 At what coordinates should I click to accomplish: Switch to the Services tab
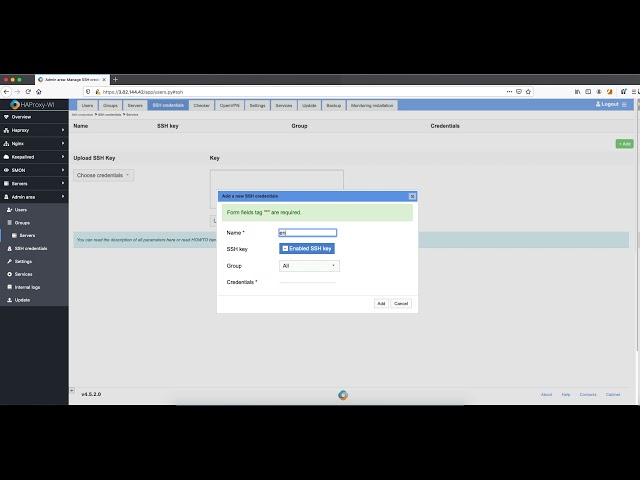point(284,106)
